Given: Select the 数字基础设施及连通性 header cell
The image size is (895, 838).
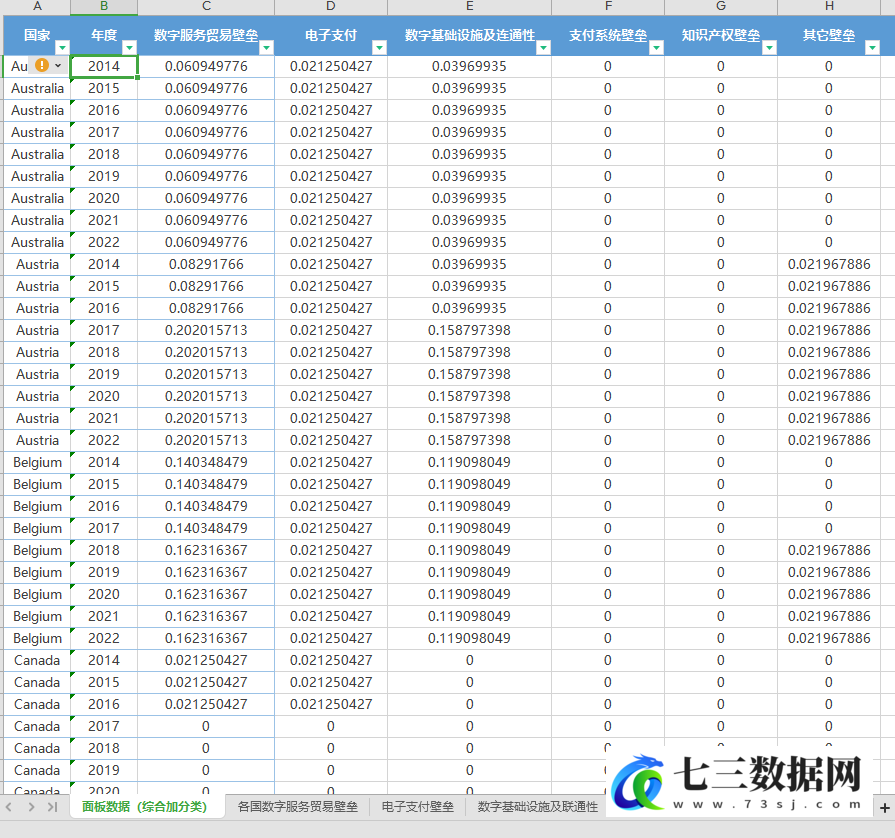Looking at the screenshot, I should click(469, 35).
